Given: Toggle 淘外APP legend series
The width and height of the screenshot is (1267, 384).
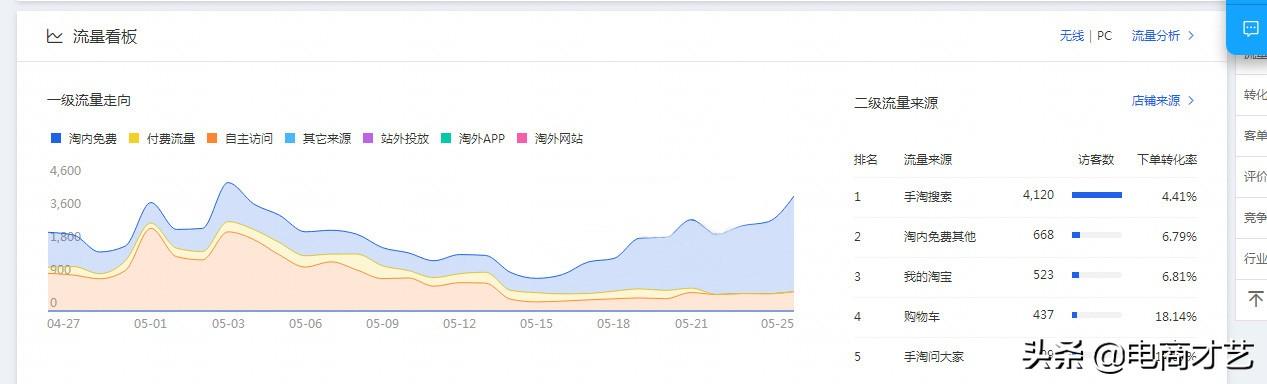Looking at the screenshot, I should coord(473,138).
